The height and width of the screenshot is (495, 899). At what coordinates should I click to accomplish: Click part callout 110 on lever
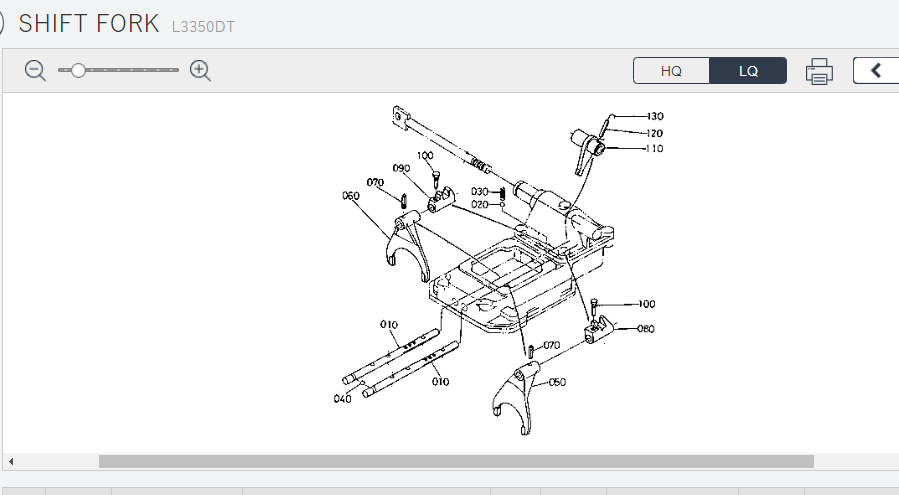pyautogui.click(x=654, y=149)
